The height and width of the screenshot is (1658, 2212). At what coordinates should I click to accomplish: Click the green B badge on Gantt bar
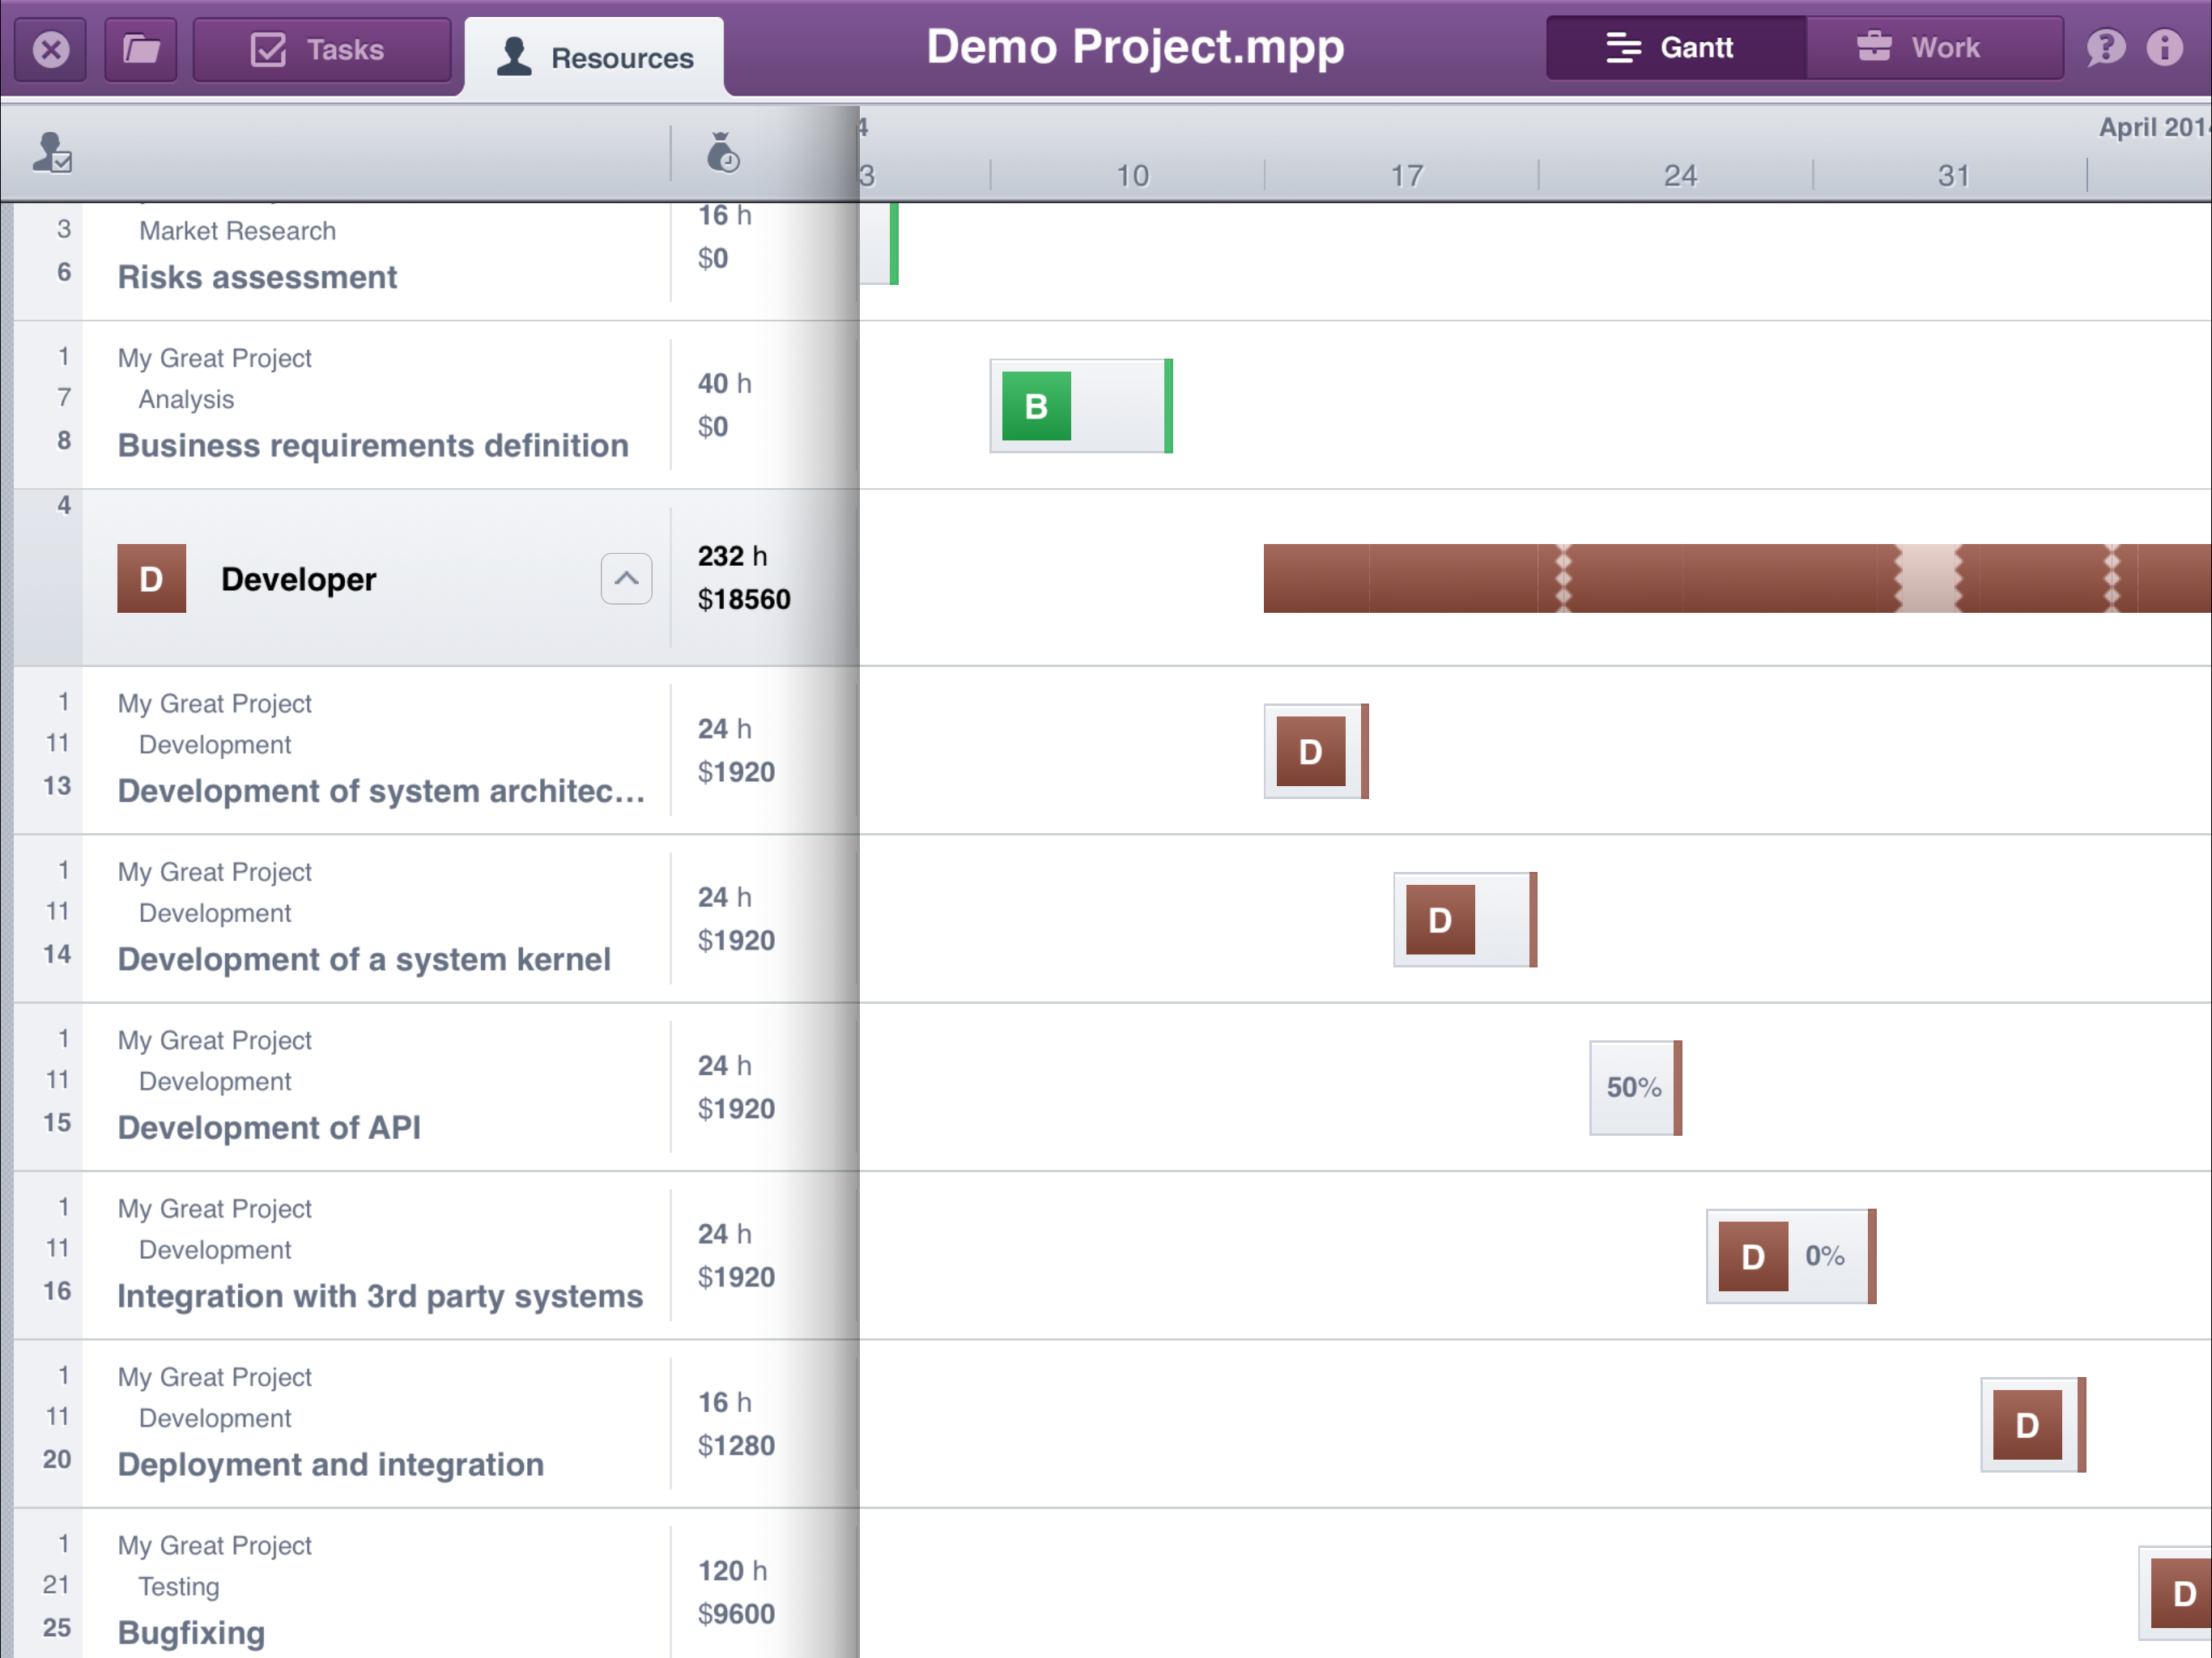point(1036,406)
